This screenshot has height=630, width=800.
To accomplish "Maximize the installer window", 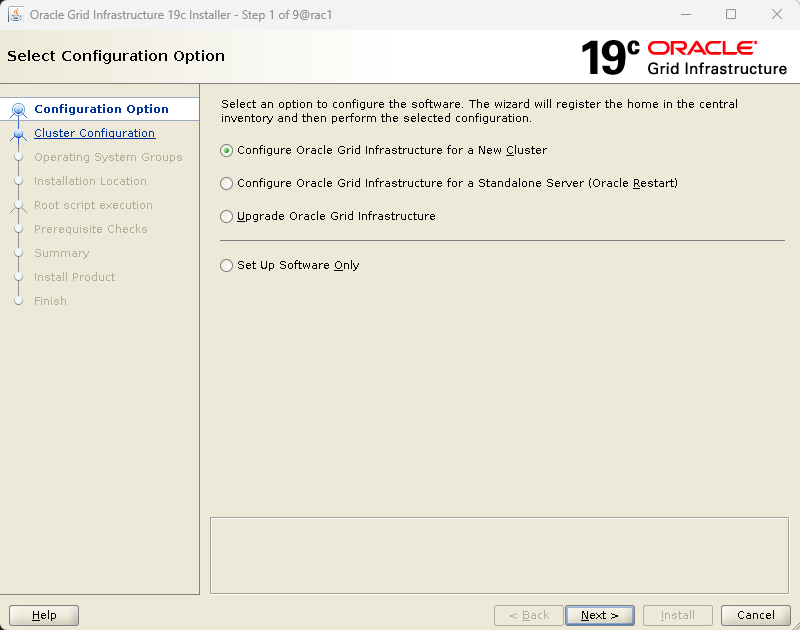I will tap(731, 14).
